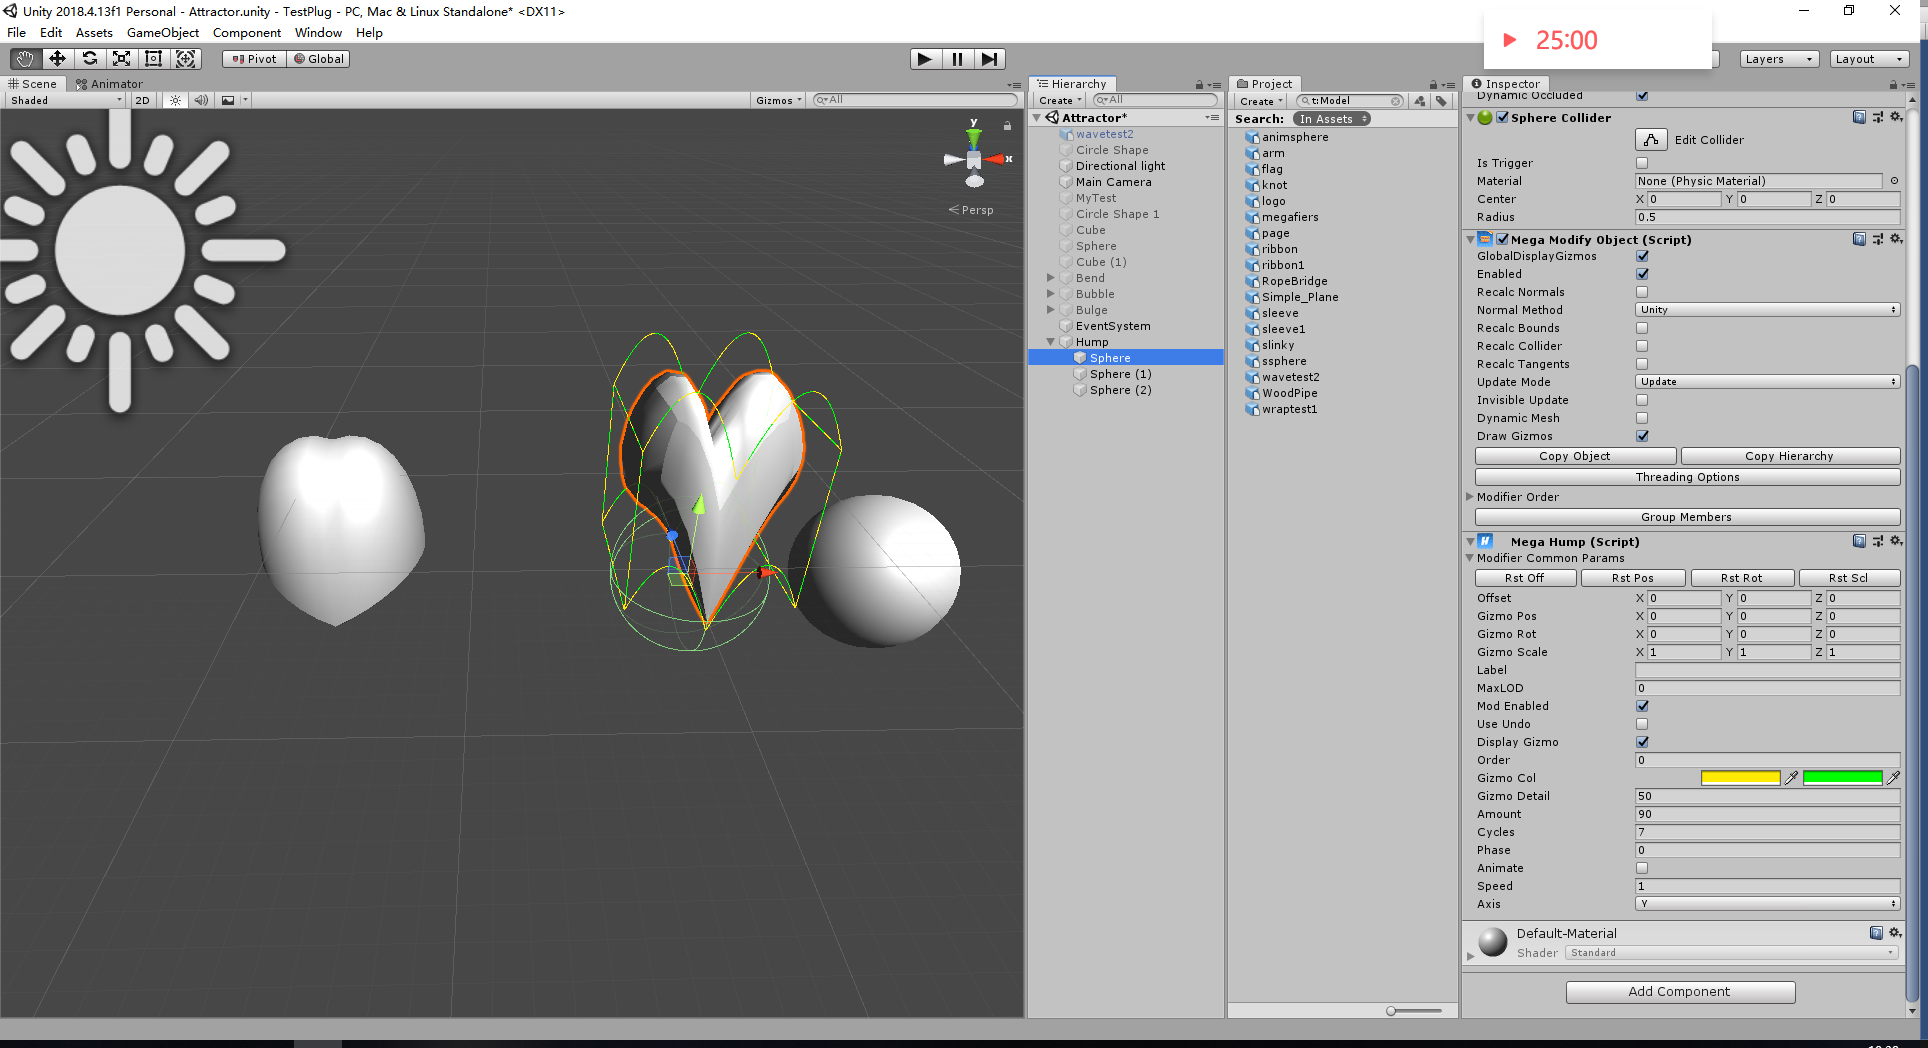Click search by label icon in Project
The image size is (1928, 1048).
tap(1441, 101)
